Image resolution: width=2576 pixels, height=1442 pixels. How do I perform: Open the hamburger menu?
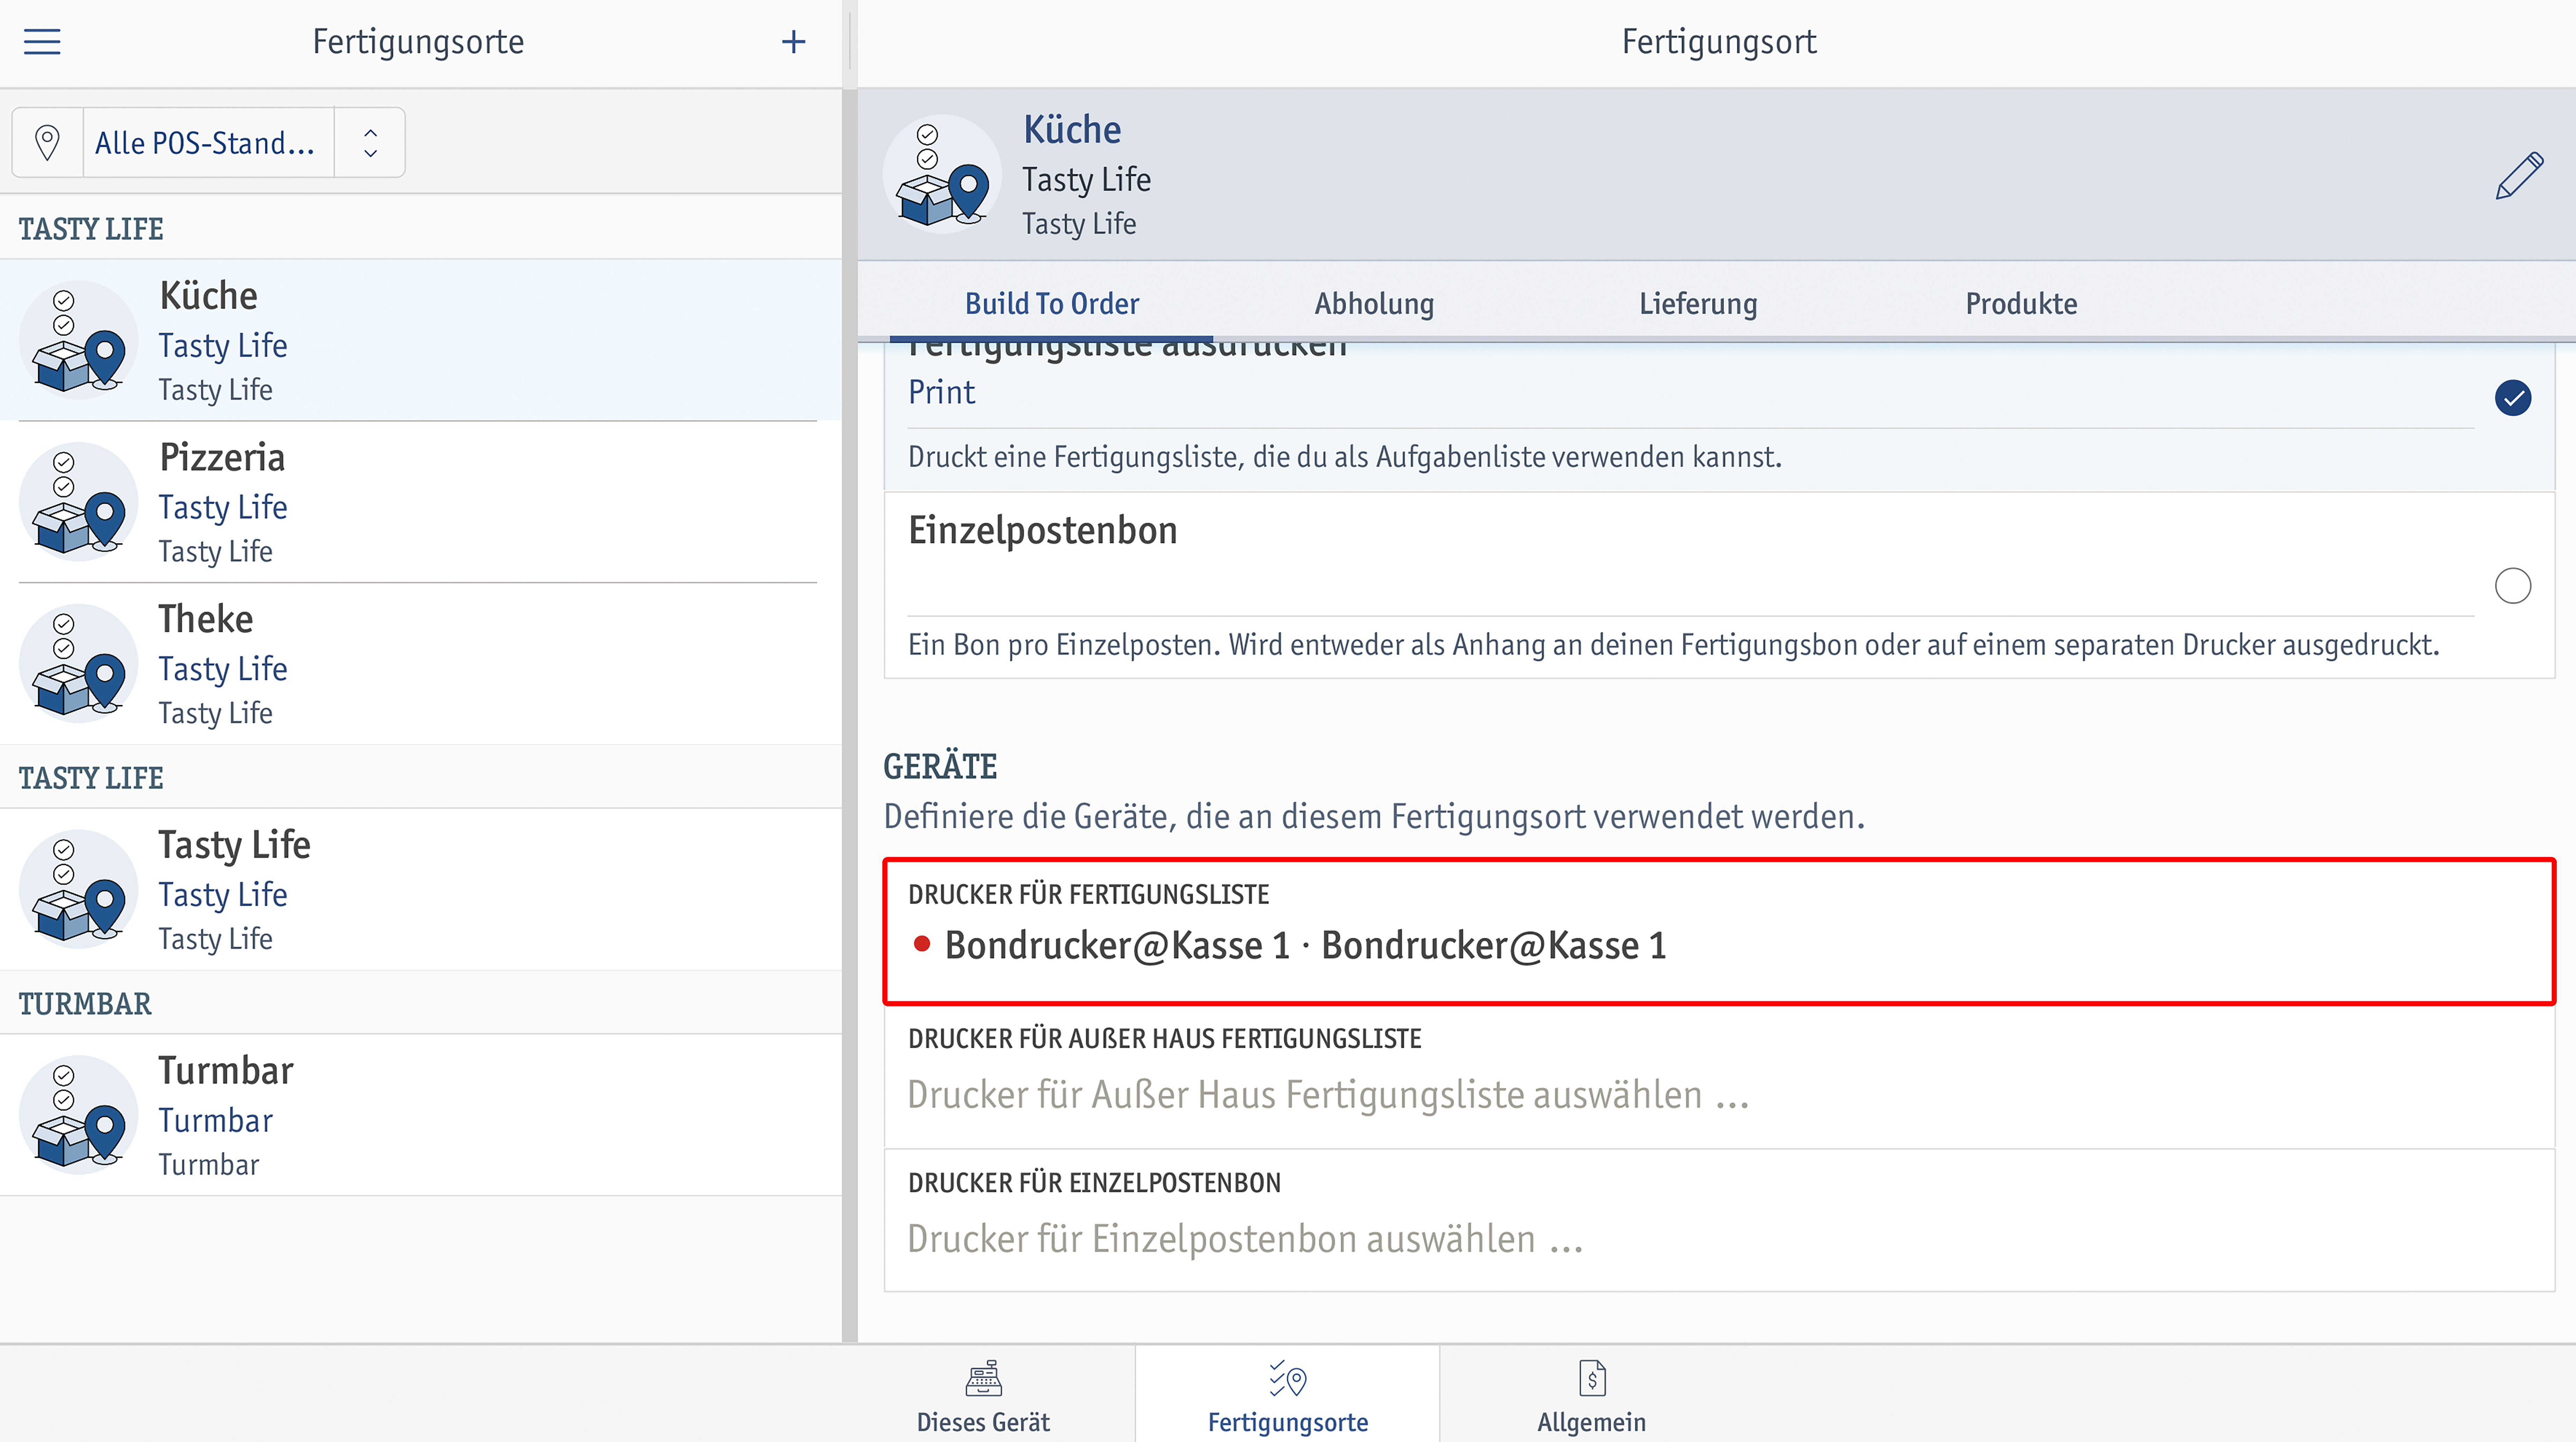(x=42, y=42)
